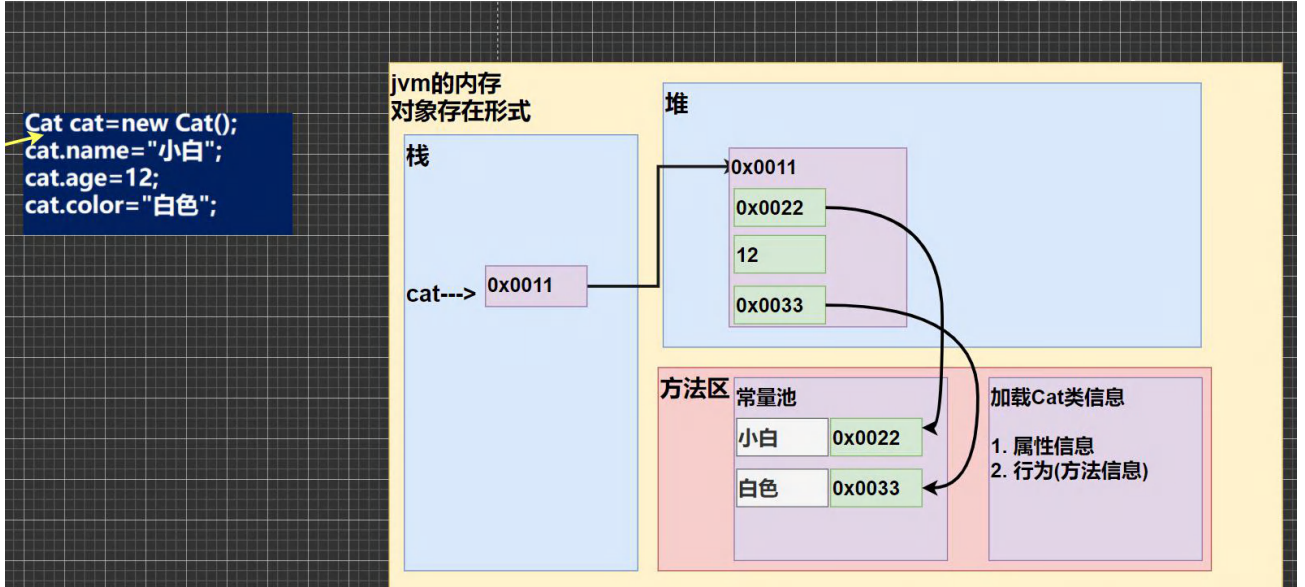Click the cat.name="小白" code line
This screenshot has height=587, width=1305.
[123, 151]
